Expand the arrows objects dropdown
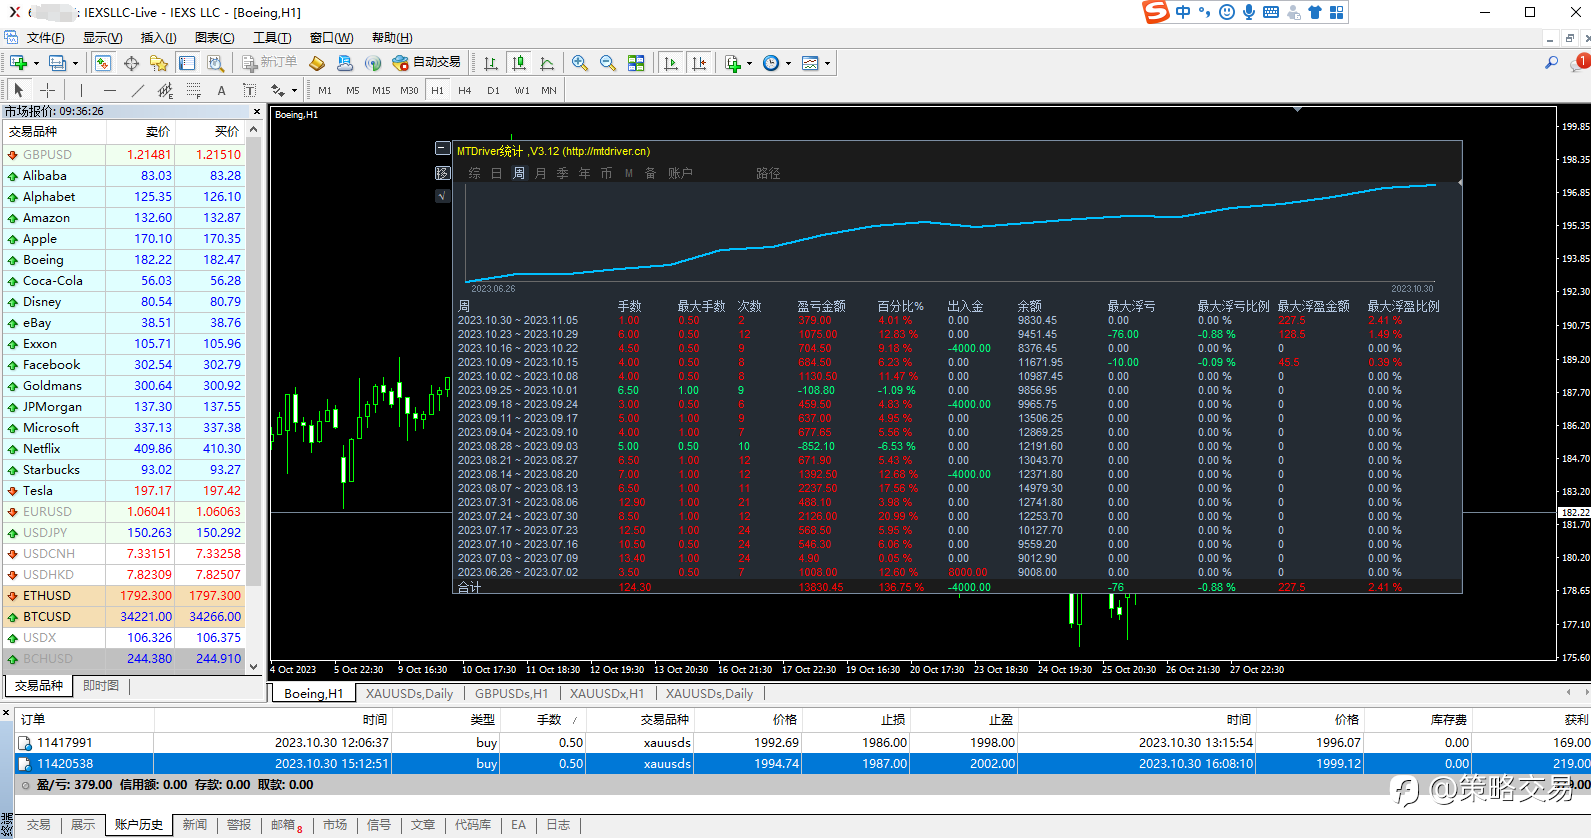Screen dimensions: 1591x839 [294, 90]
